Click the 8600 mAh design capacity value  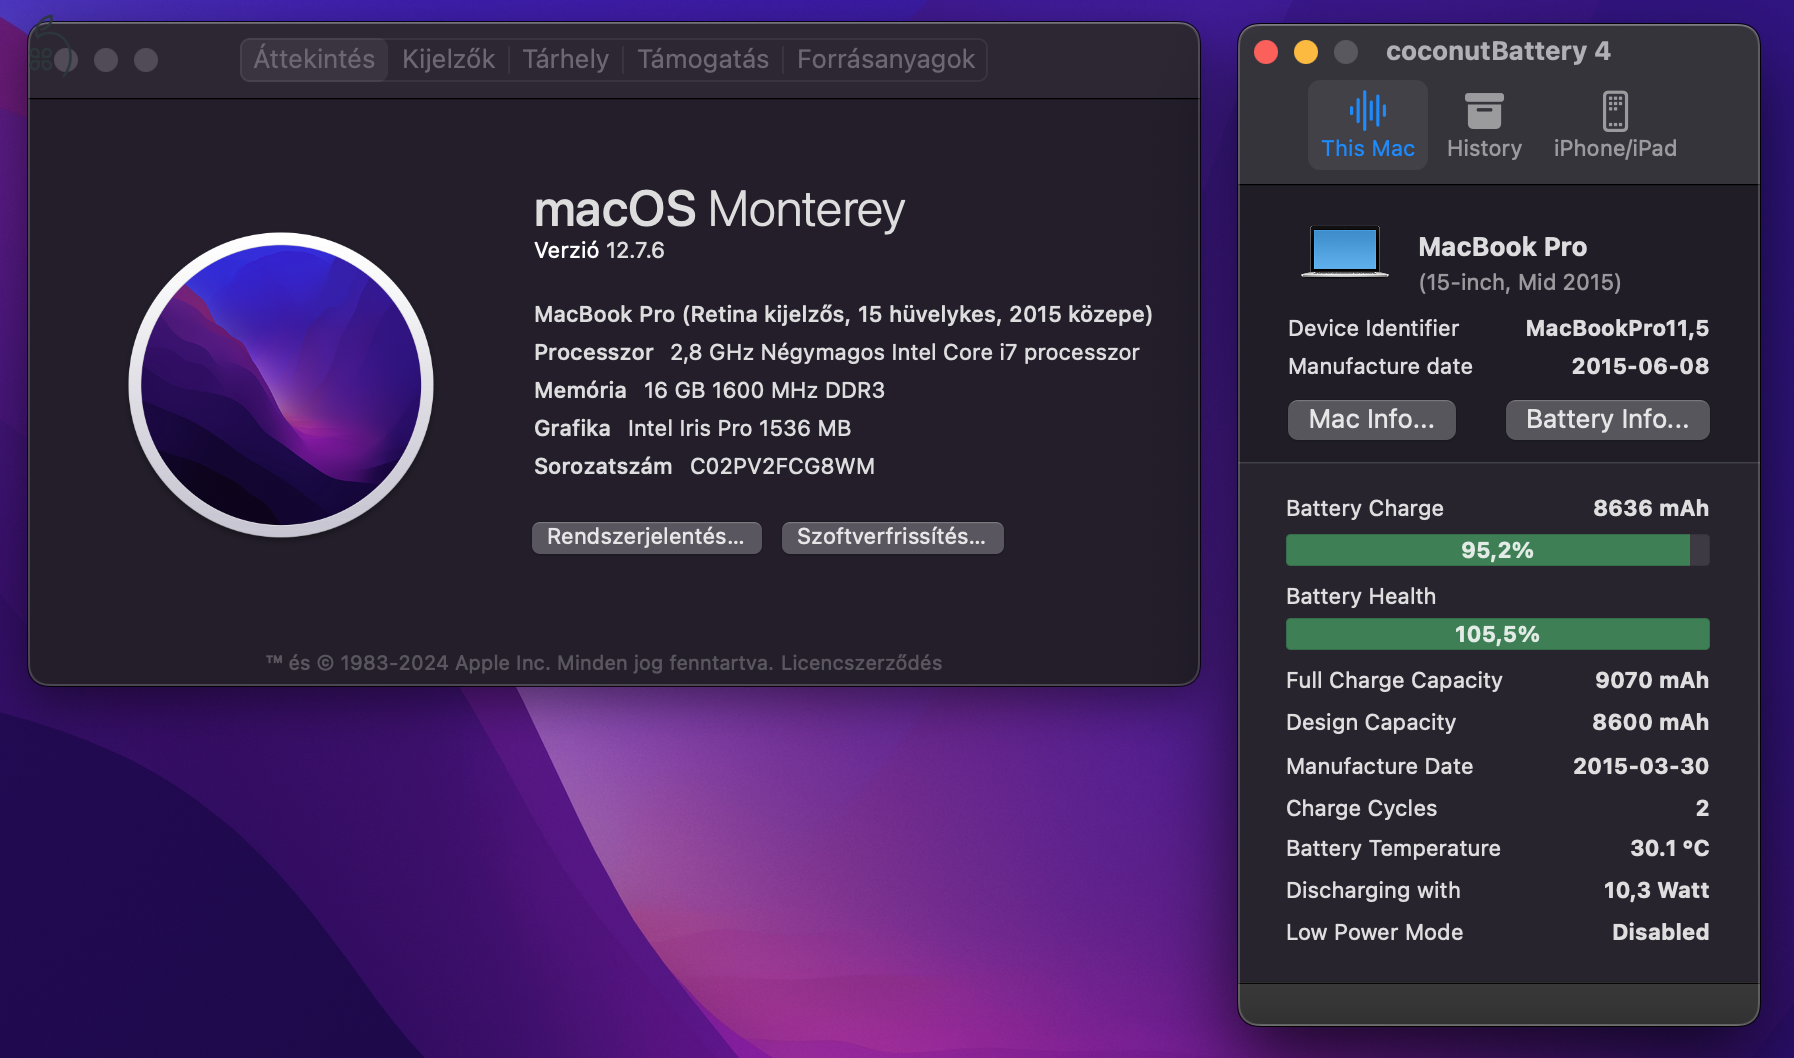(x=1651, y=722)
